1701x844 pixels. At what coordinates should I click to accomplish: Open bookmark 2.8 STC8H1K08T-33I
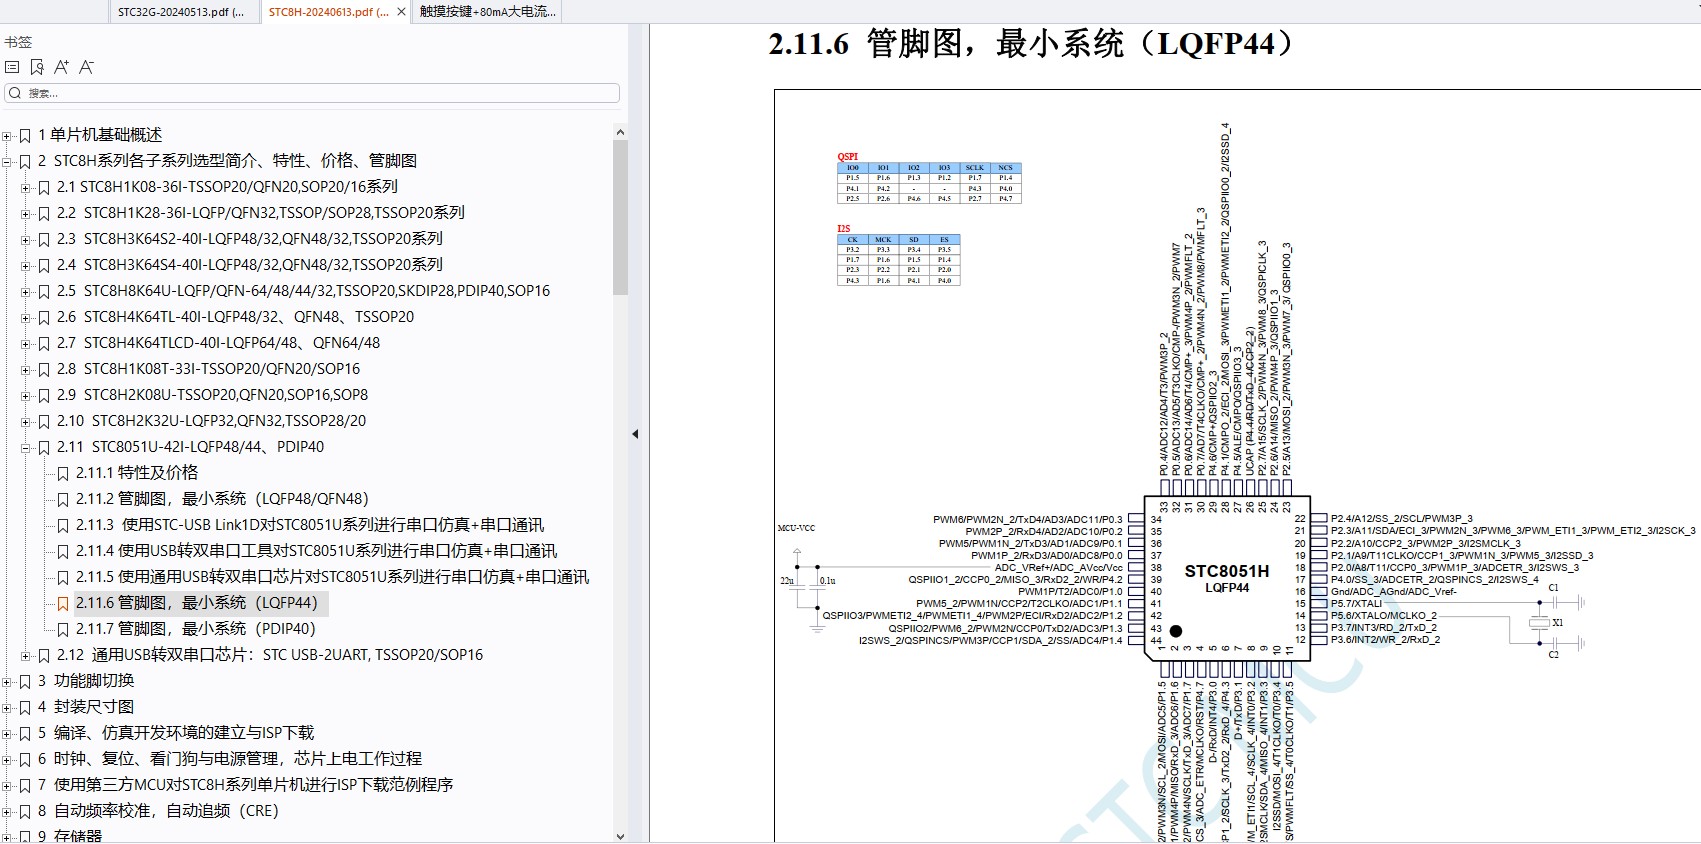[x=208, y=369]
